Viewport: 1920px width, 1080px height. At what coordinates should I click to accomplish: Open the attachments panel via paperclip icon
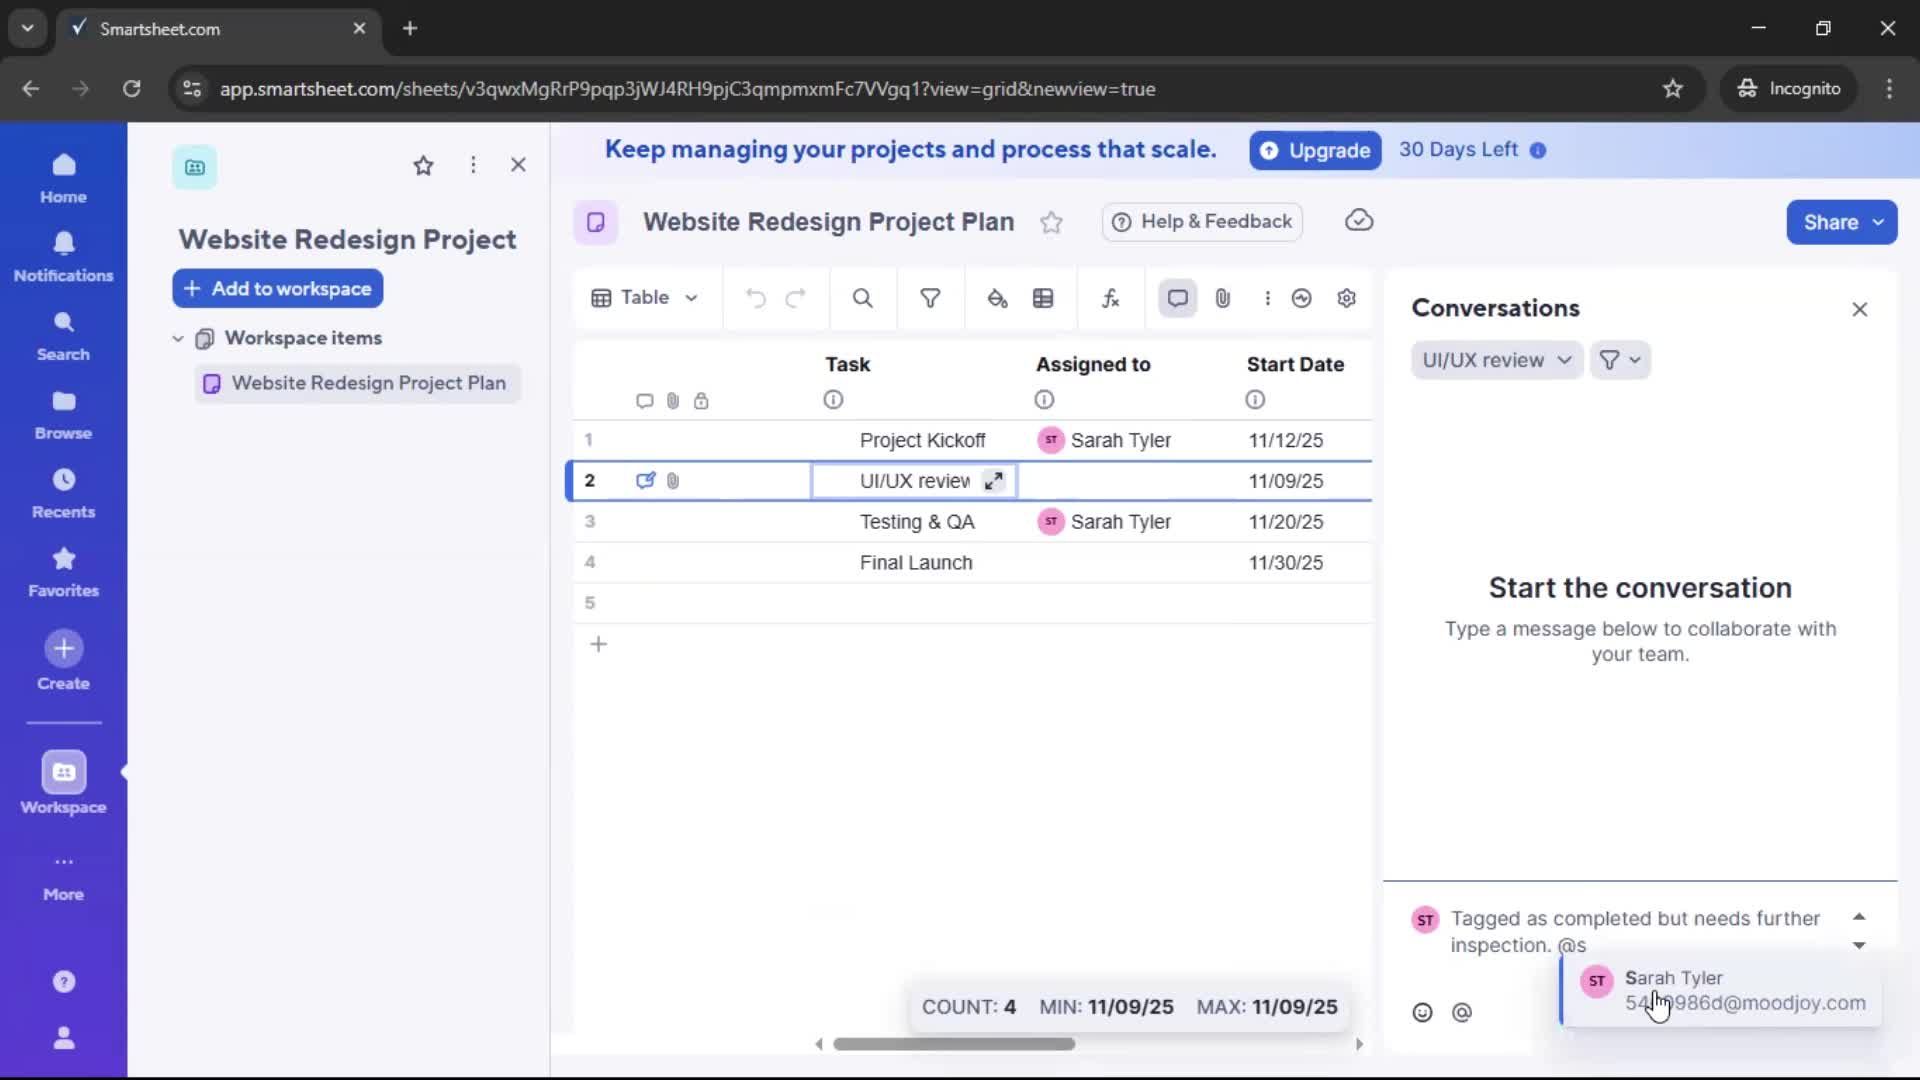pyautogui.click(x=1222, y=298)
